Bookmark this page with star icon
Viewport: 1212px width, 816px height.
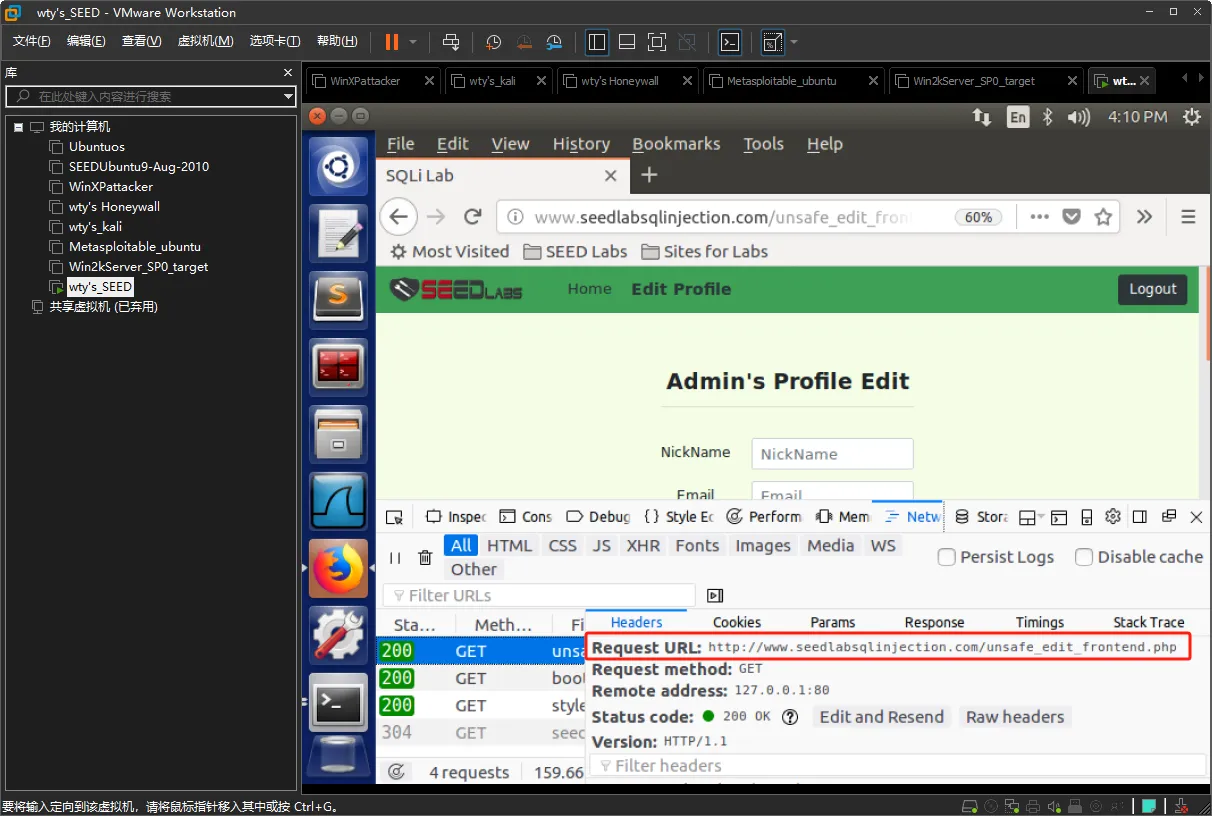(x=1103, y=217)
